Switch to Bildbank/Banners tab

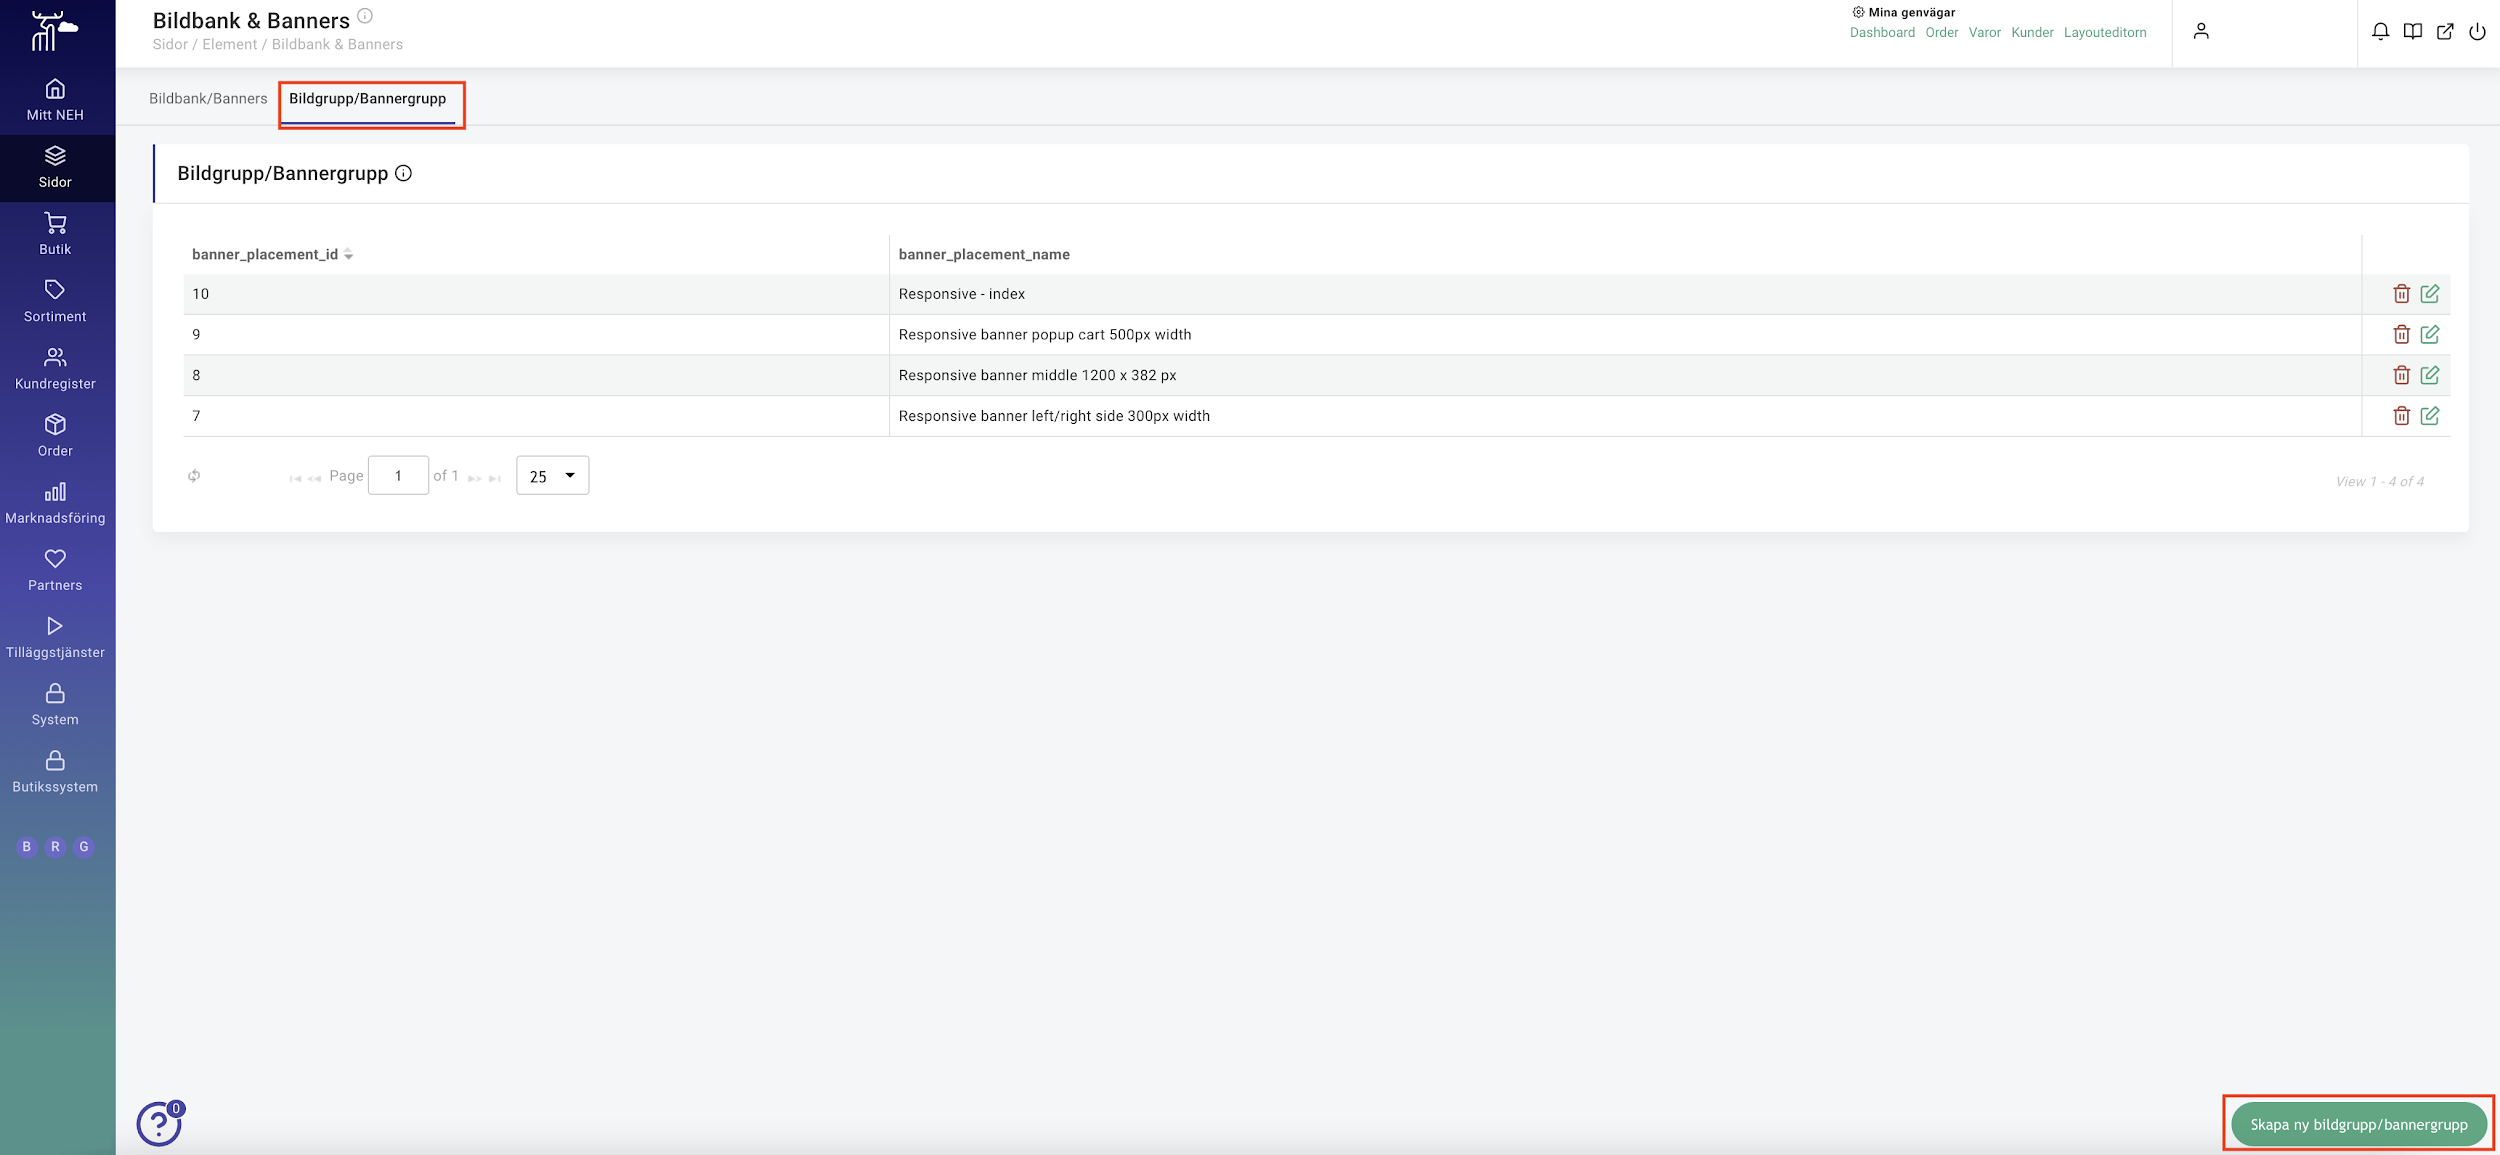208,99
